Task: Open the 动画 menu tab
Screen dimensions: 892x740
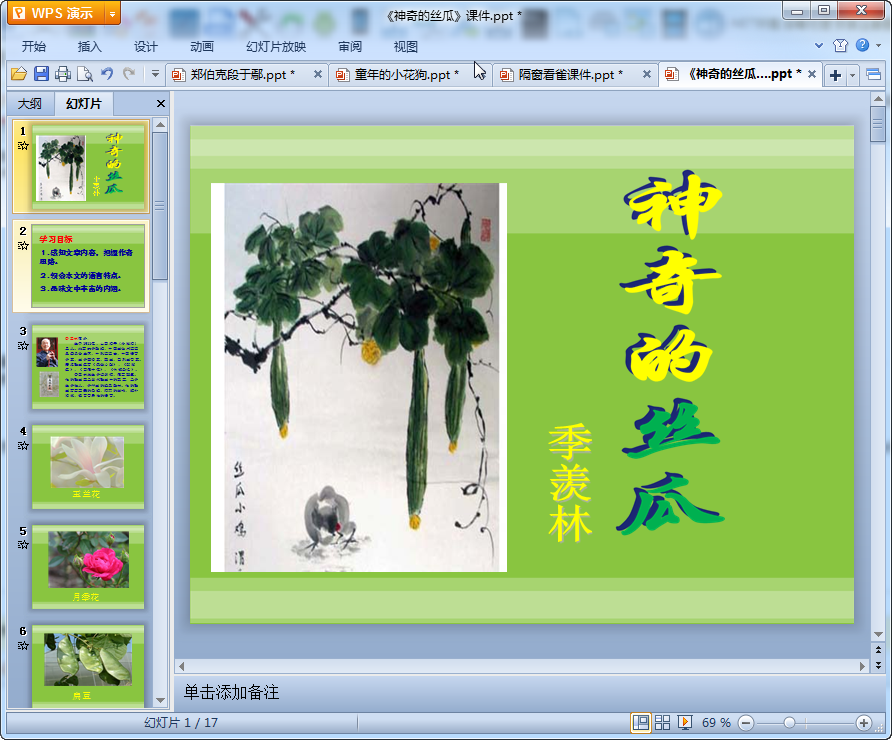Action: pos(201,47)
